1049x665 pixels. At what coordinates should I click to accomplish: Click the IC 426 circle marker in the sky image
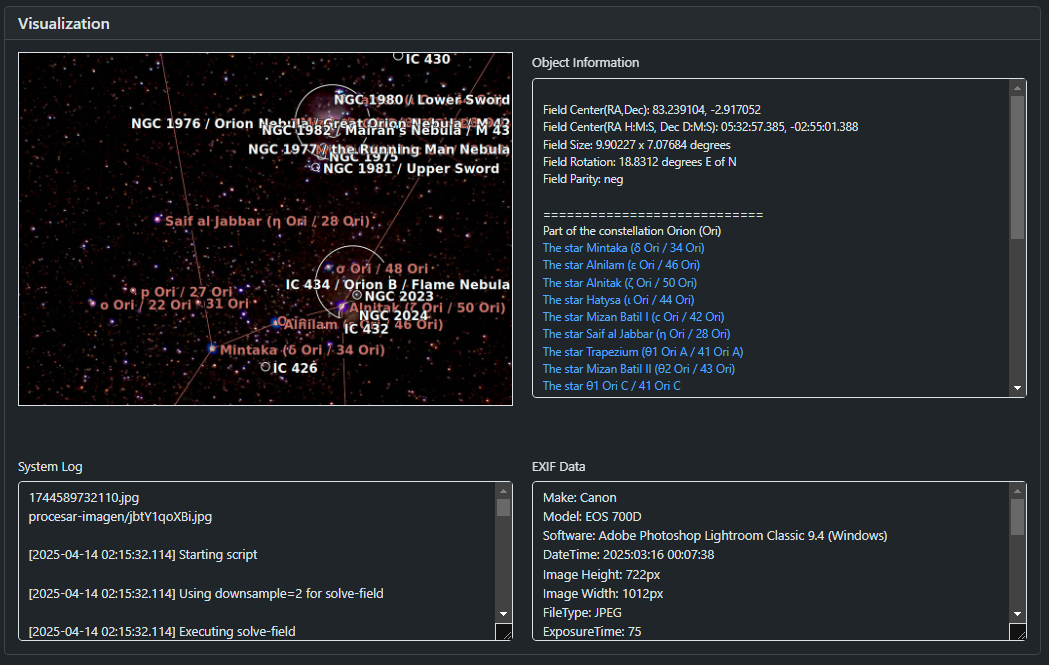(x=265, y=367)
